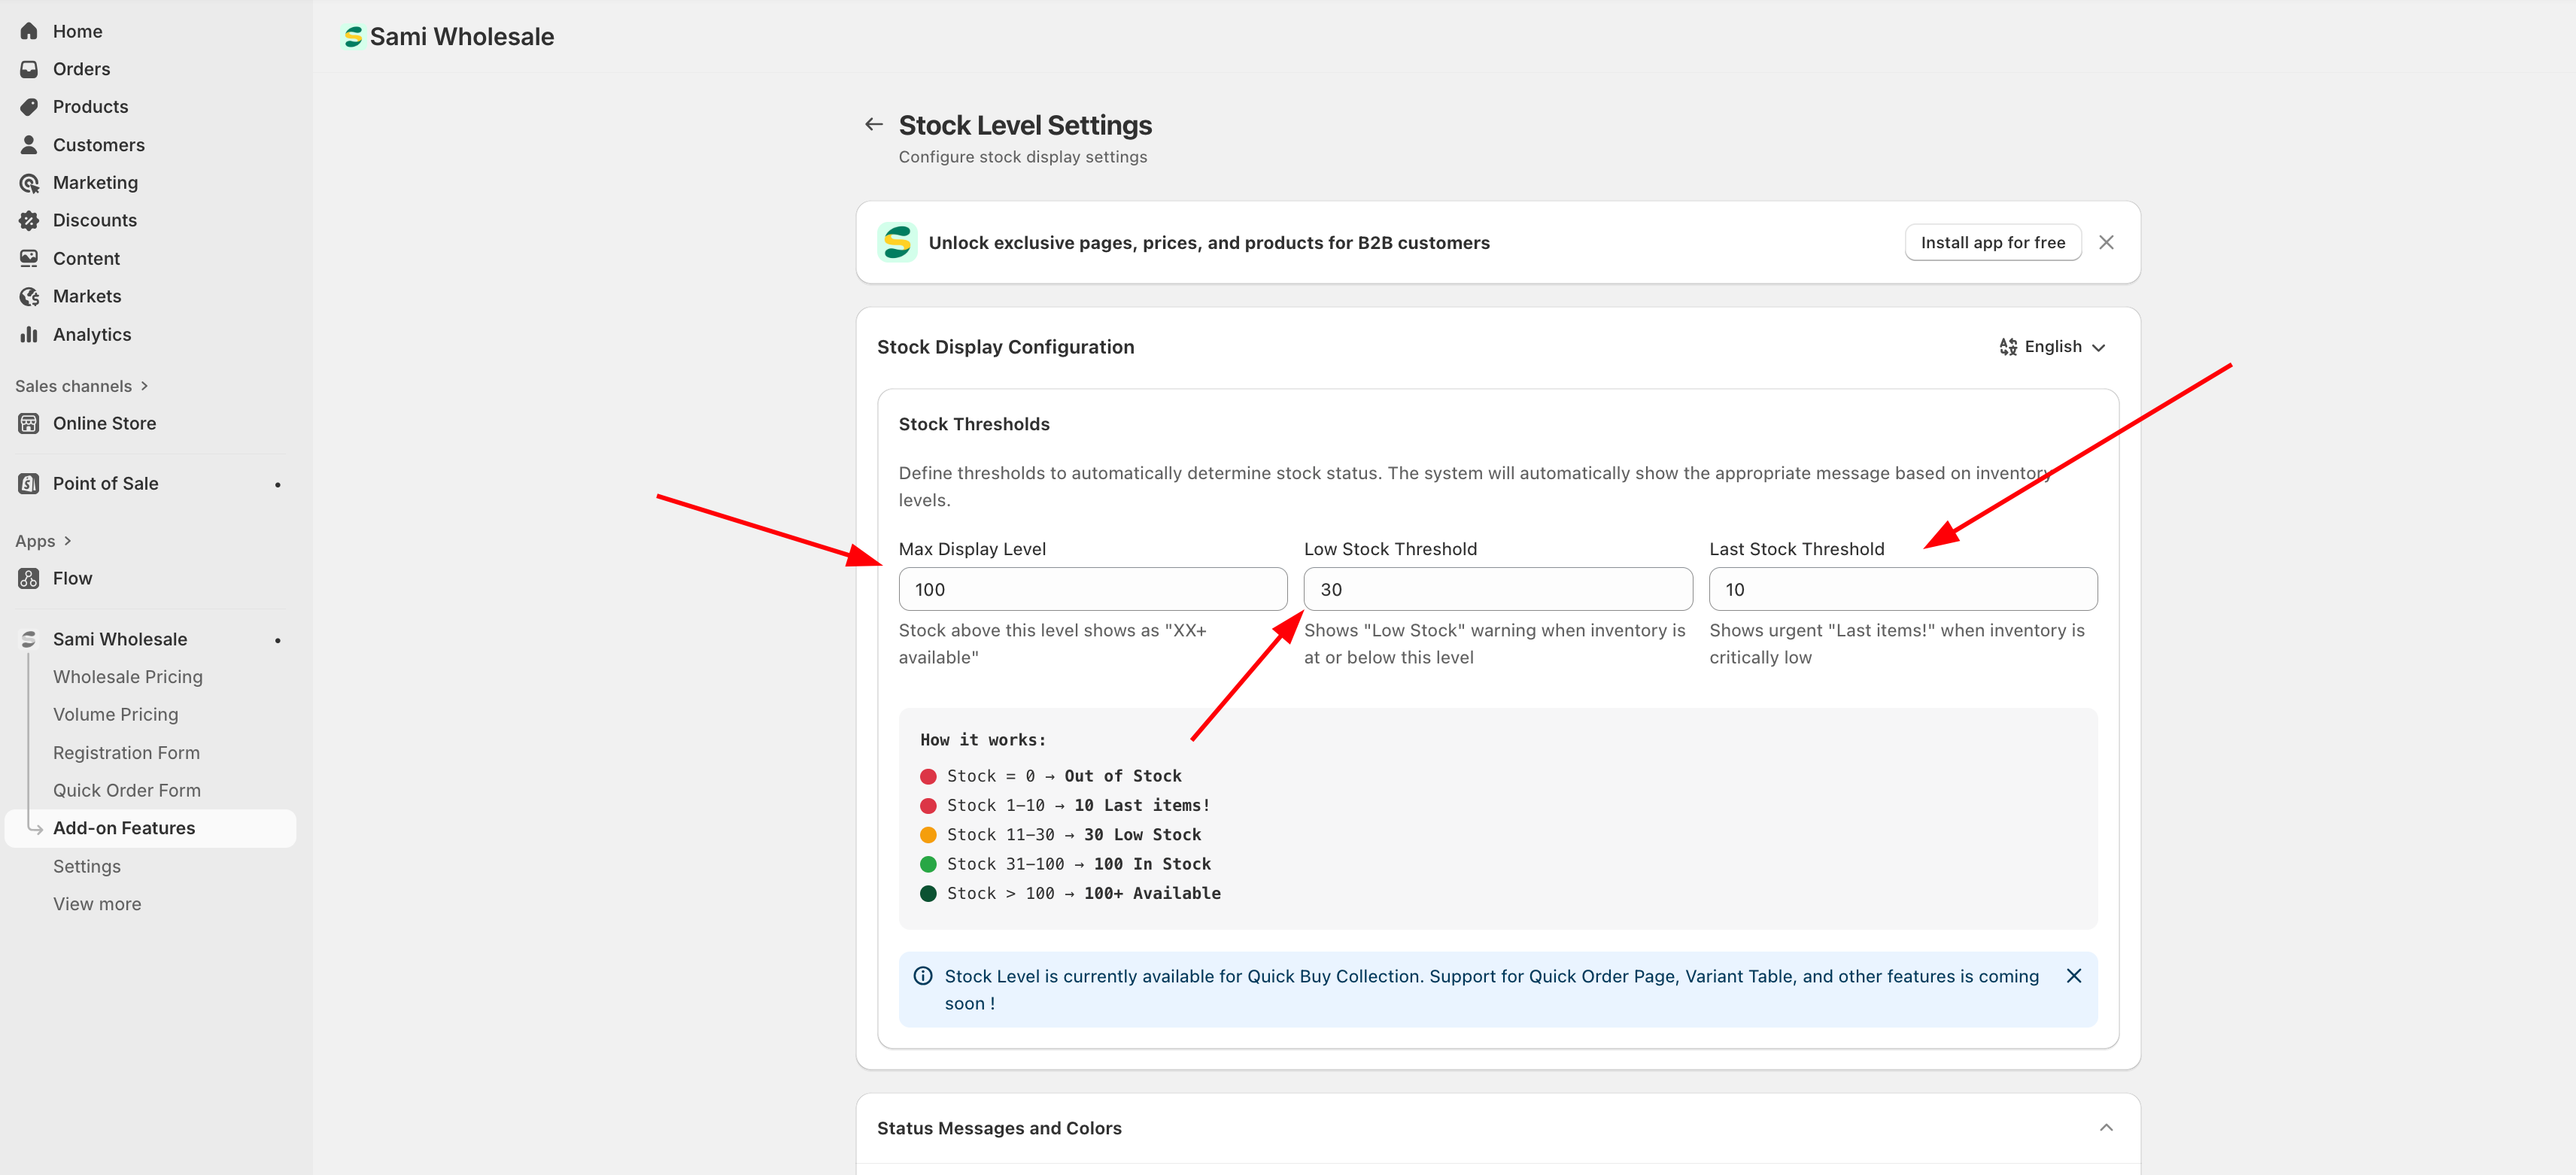Click Install app for free button
The image size is (2576, 1175).
(x=1992, y=243)
